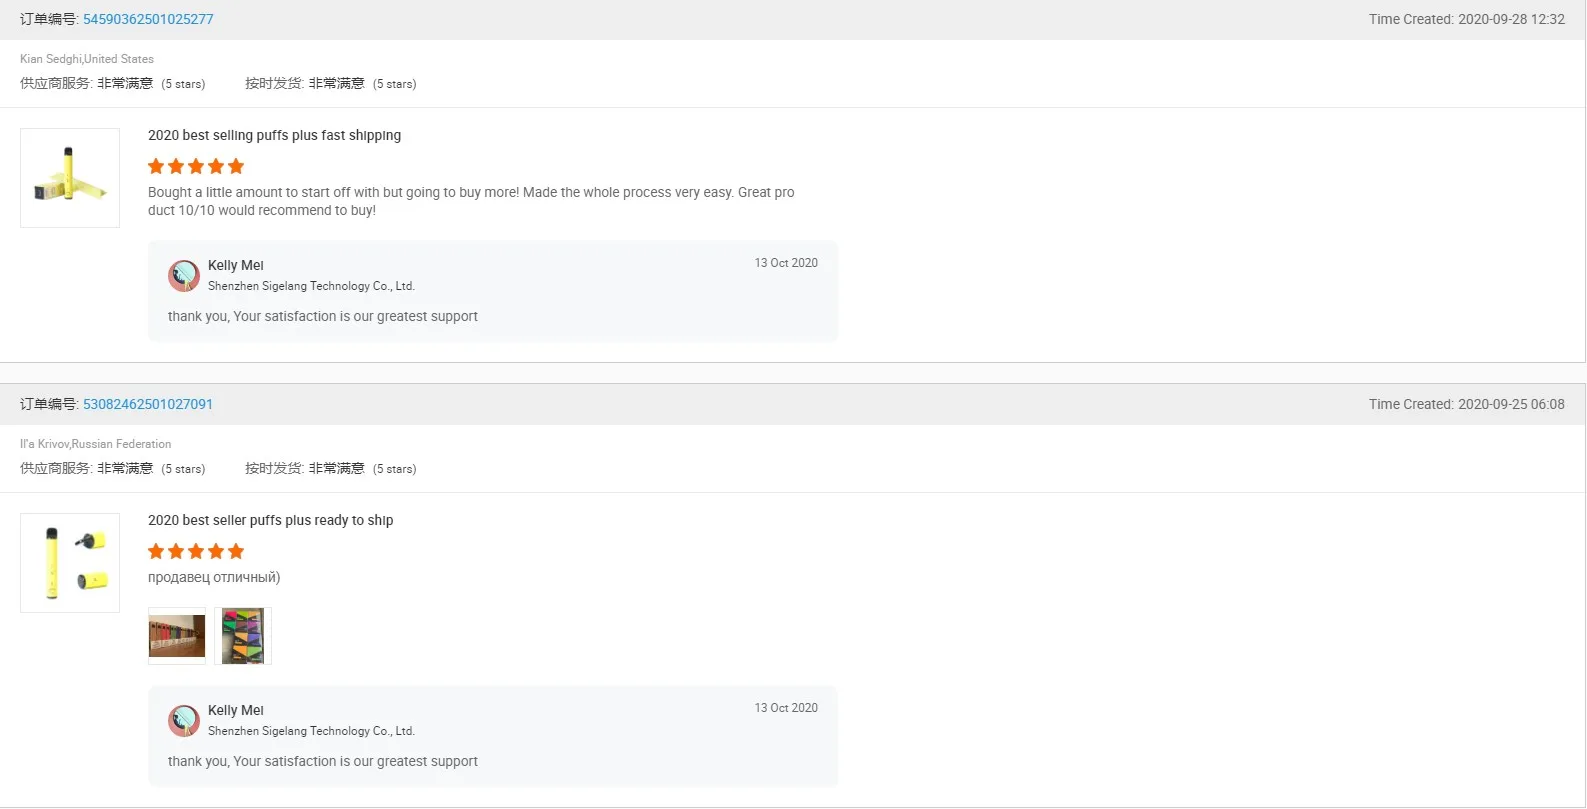The height and width of the screenshot is (809, 1587).
Task: Open the second customer photo with colorful boxes
Action: (x=242, y=636)
